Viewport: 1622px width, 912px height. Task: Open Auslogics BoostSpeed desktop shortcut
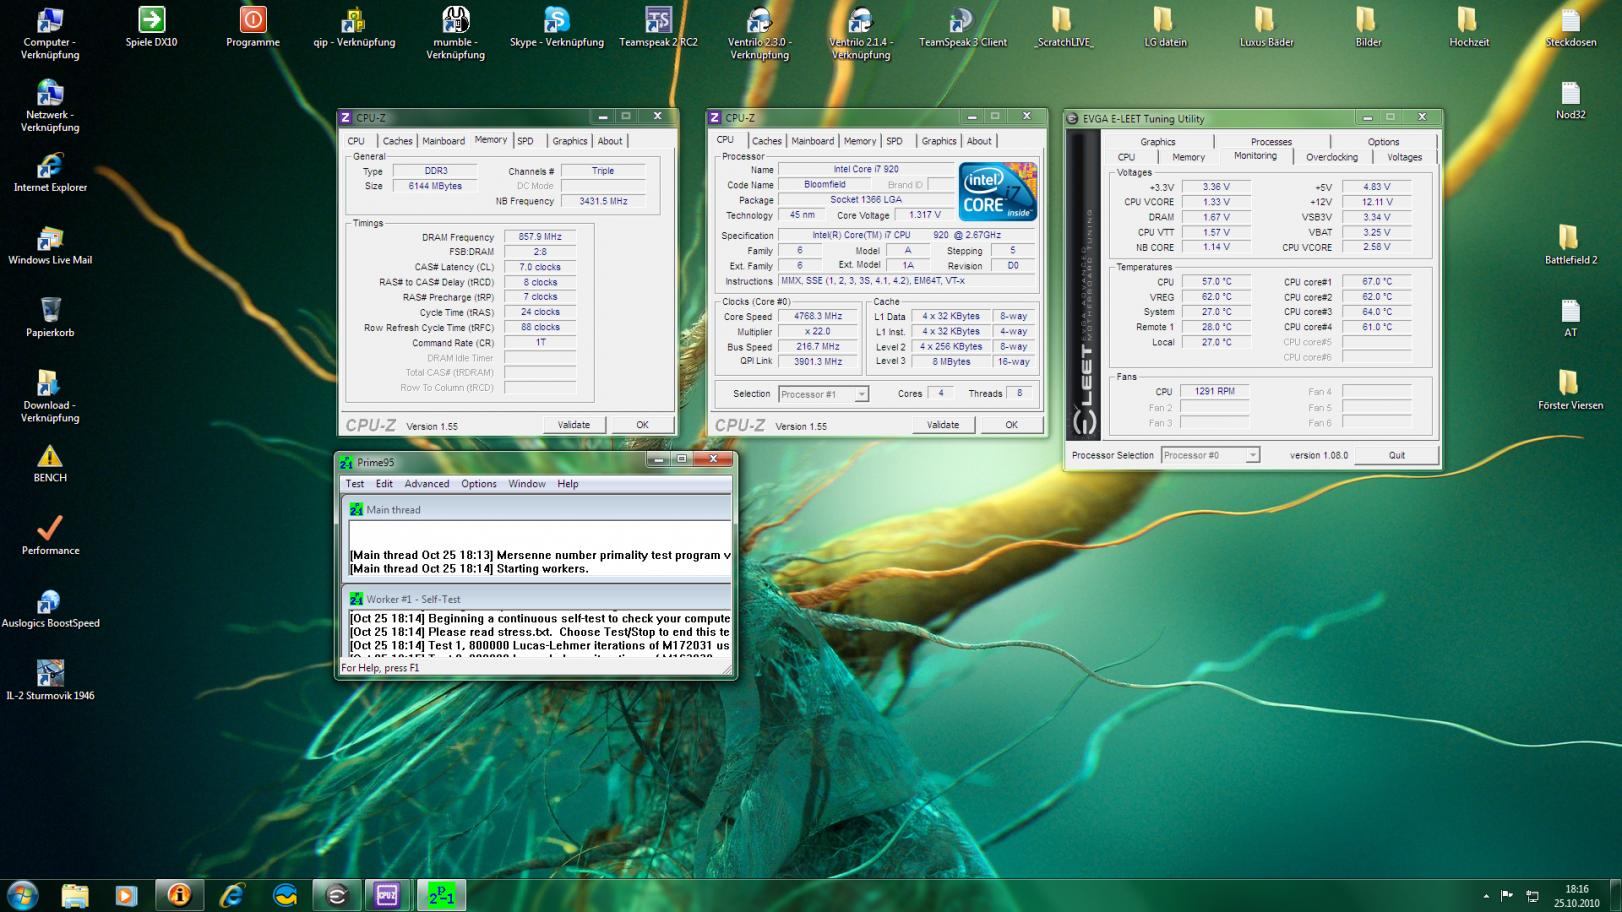(x=50, y=602)
